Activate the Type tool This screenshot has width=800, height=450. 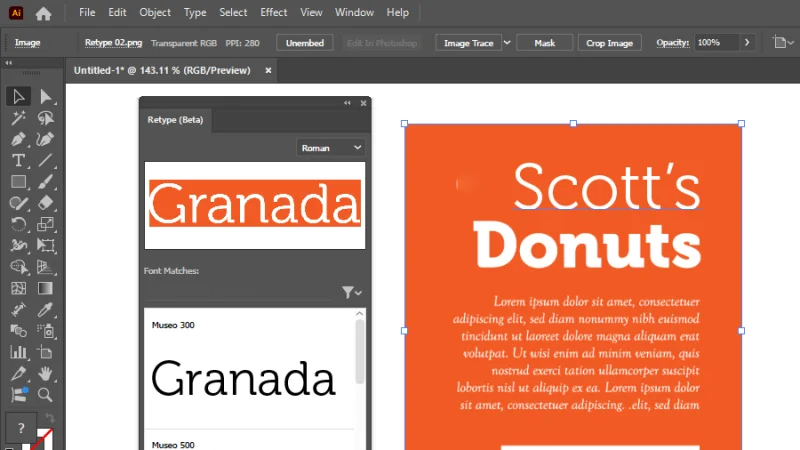[18, 160]
